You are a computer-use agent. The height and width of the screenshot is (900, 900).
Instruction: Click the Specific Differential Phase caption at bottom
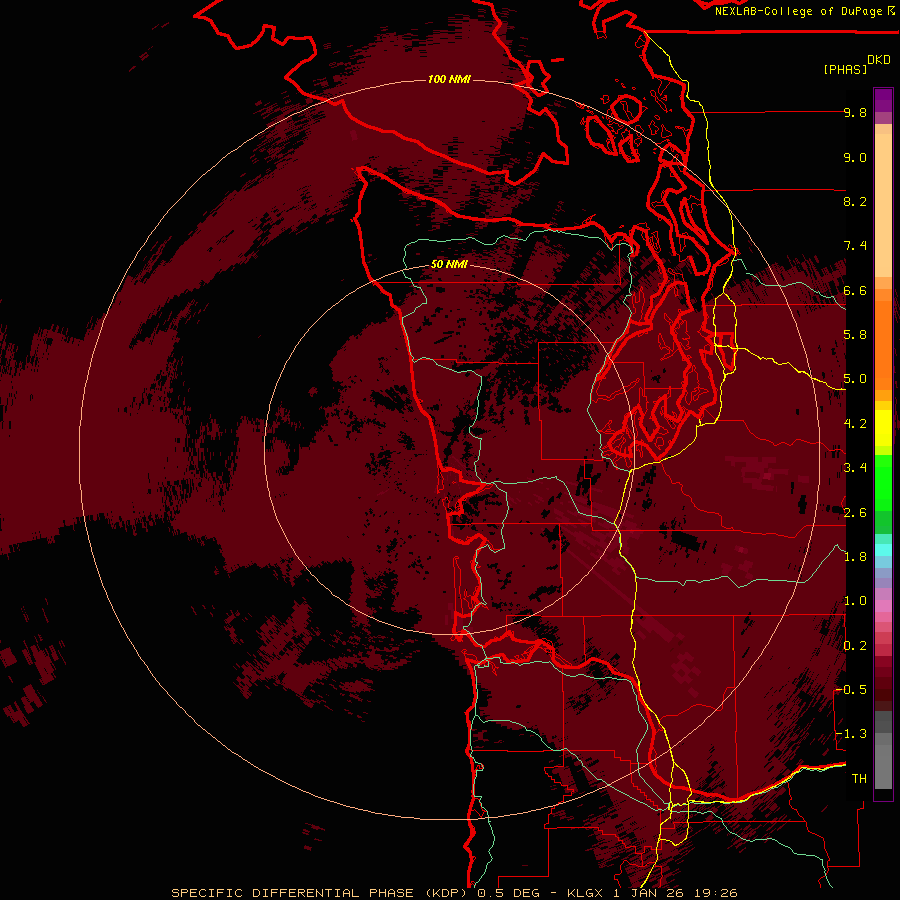454,893
